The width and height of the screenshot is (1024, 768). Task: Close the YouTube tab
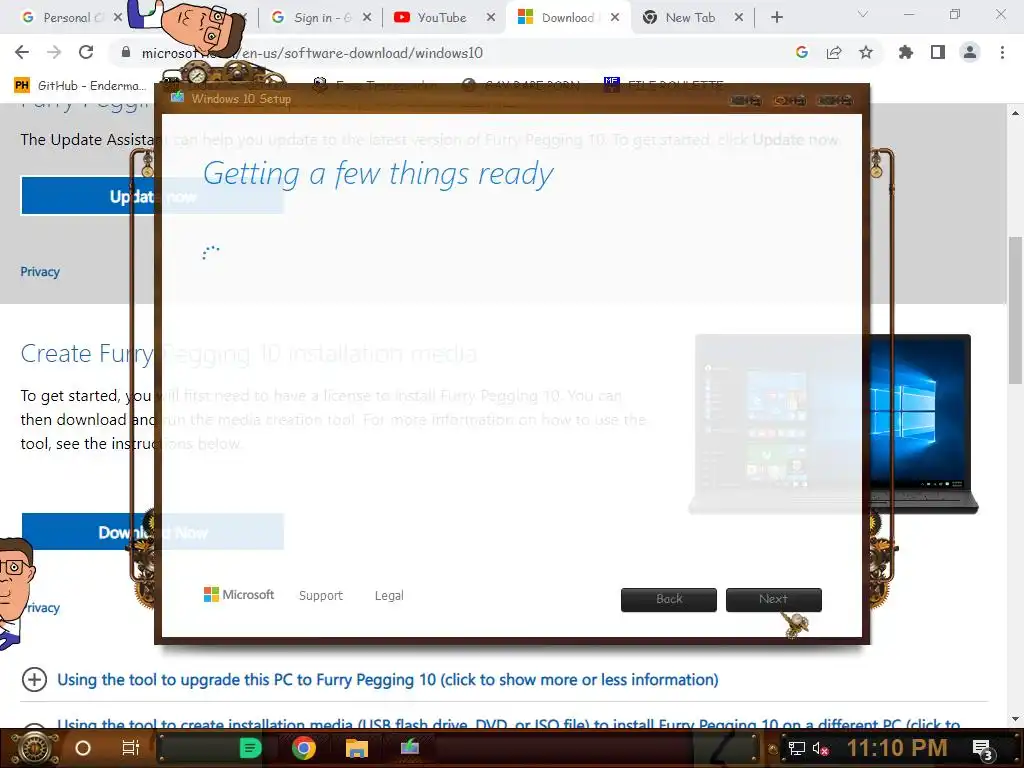click(x=491, y=18)
